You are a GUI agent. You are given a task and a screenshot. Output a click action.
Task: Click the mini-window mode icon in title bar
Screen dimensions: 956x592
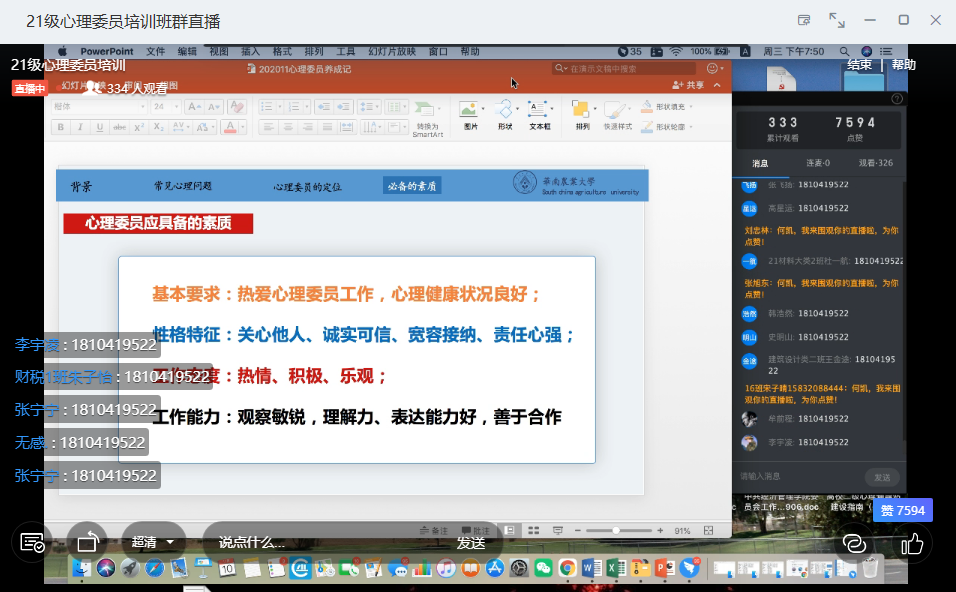pyautogui.click(x=803, y=20)
